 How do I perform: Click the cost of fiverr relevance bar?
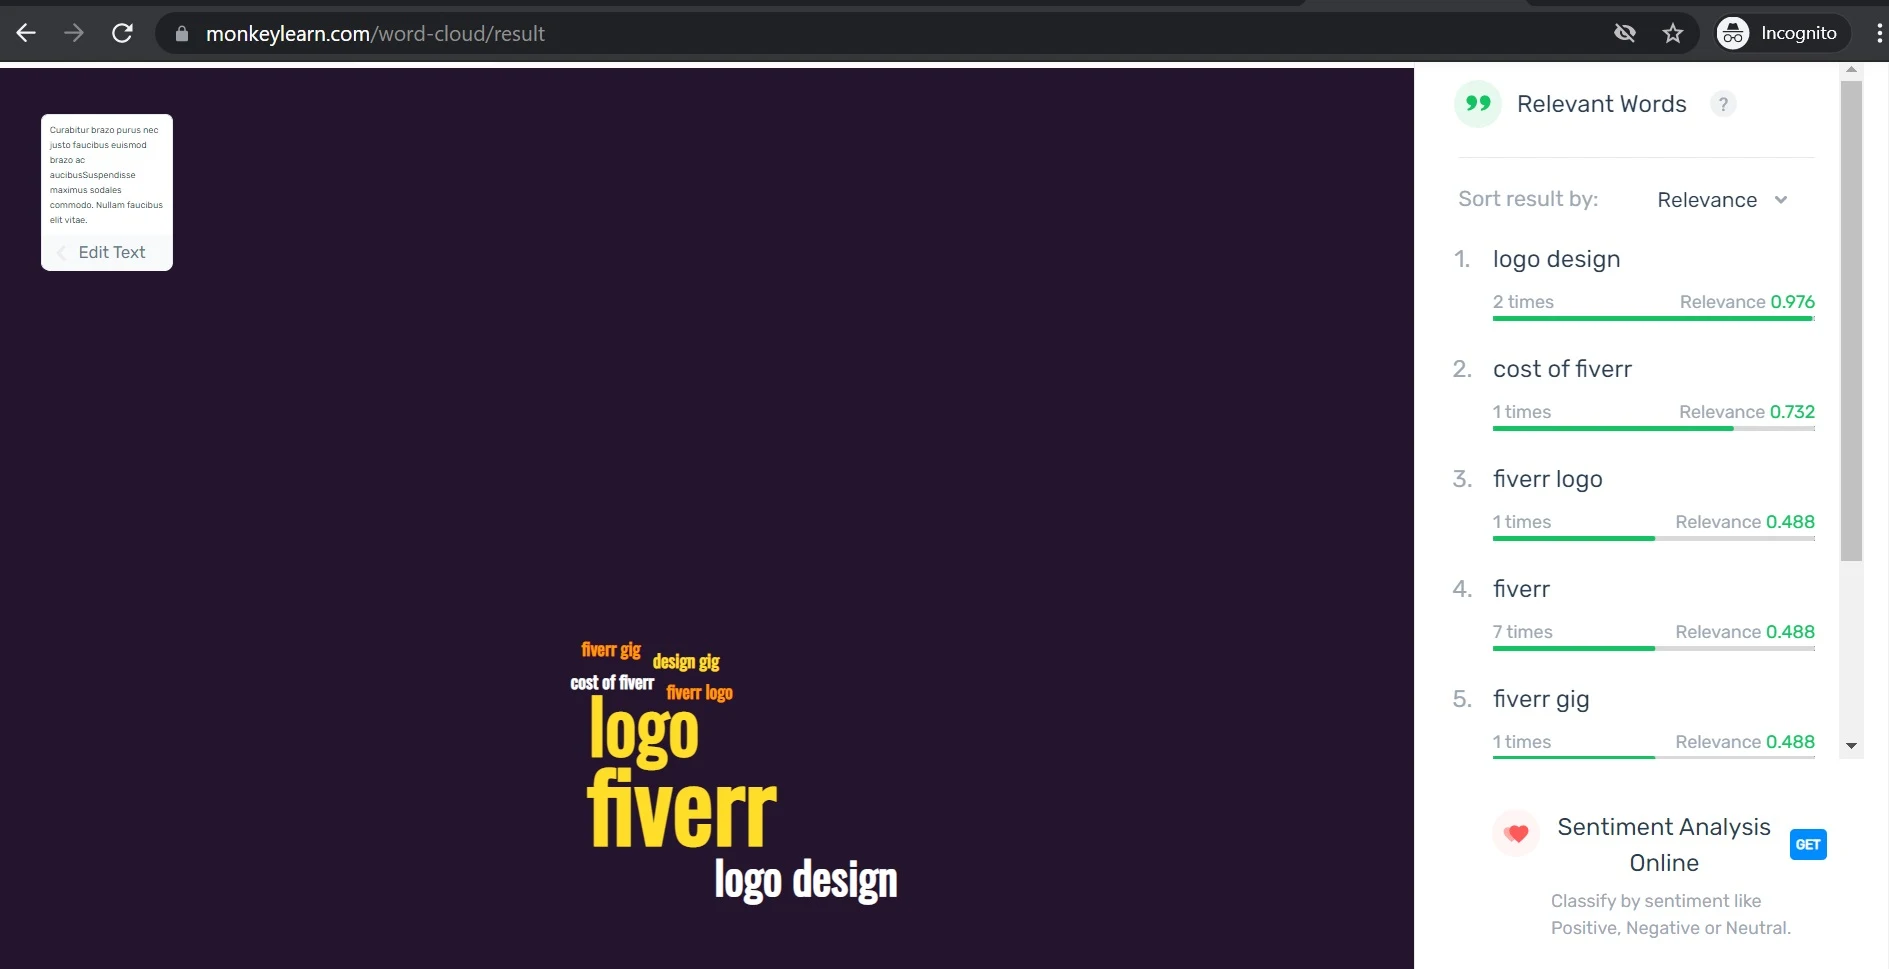[1654, 429]
